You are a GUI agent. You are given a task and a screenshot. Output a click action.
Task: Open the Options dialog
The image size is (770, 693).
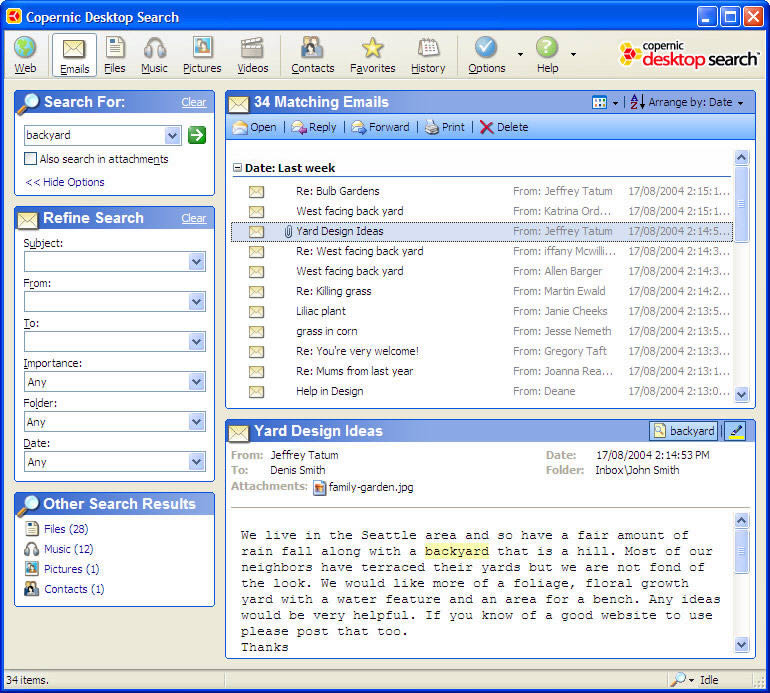[486, 55]
